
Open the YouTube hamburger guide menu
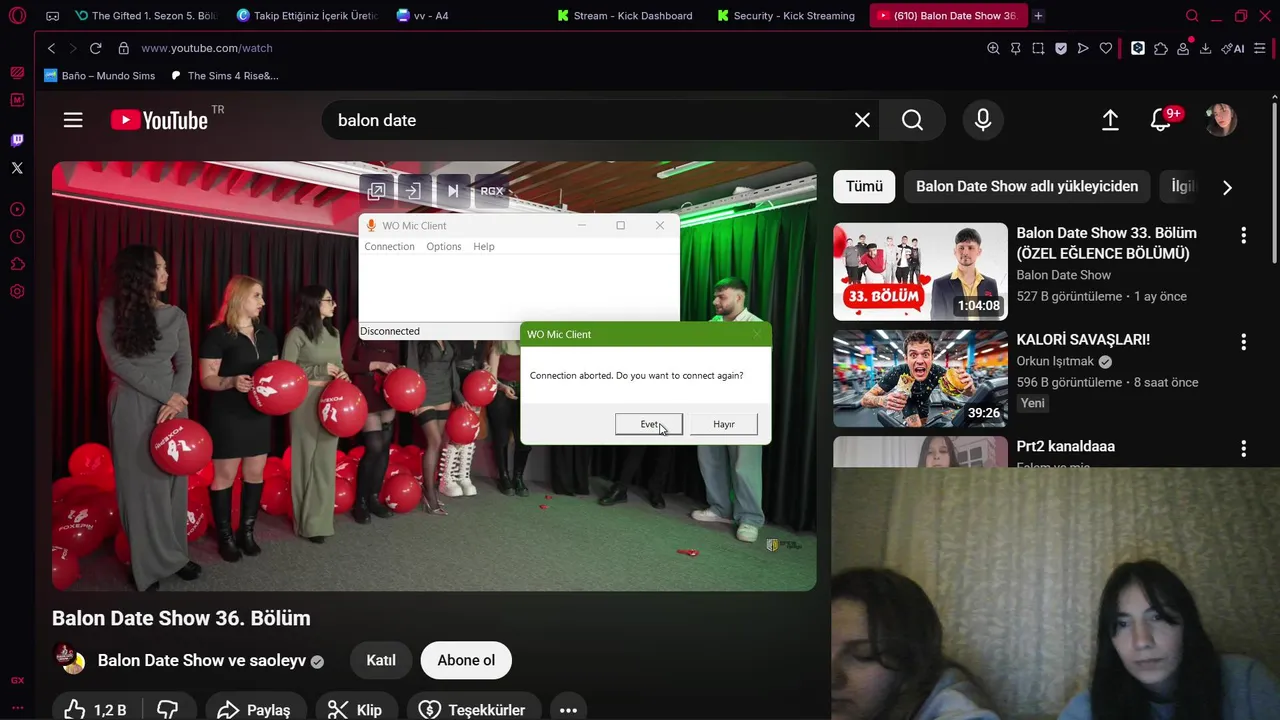point(73,120)
